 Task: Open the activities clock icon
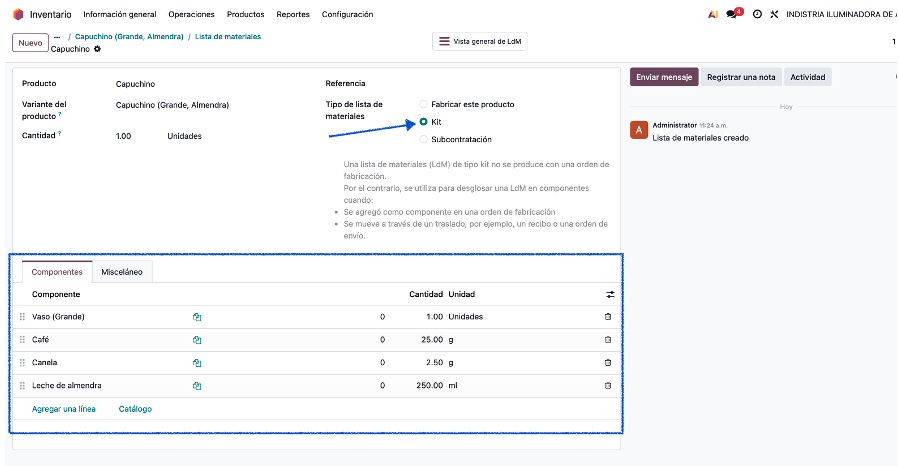[757, 14]
